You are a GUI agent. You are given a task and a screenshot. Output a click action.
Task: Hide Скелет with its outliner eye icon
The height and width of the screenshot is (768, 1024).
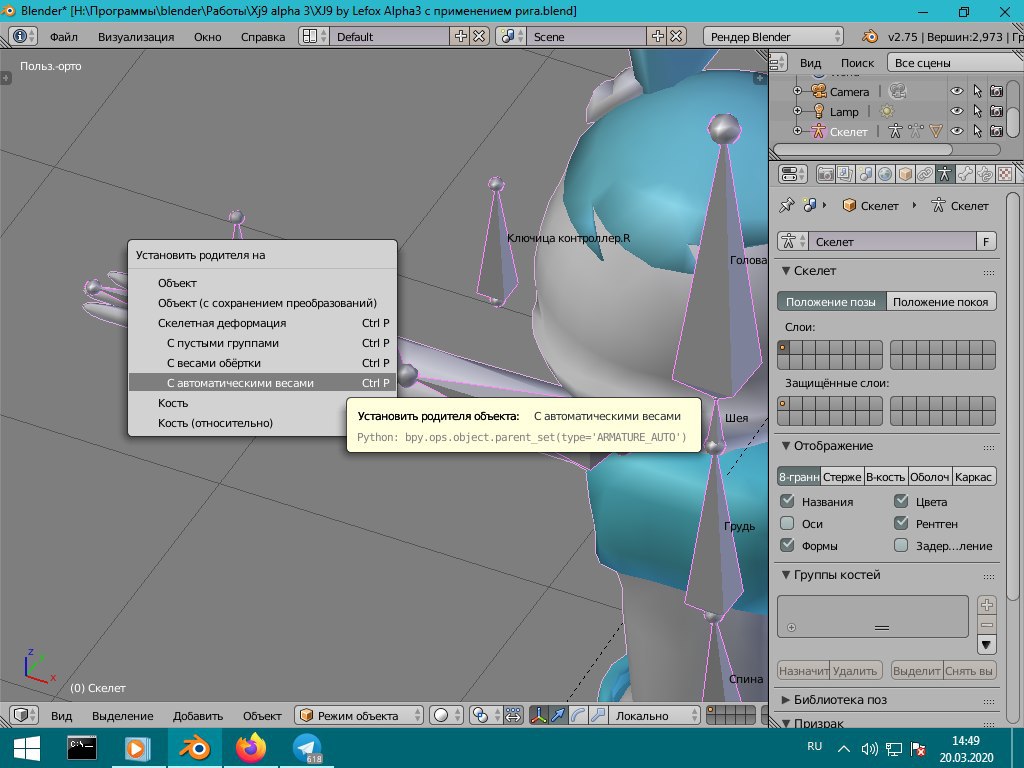tap(957, 131)
